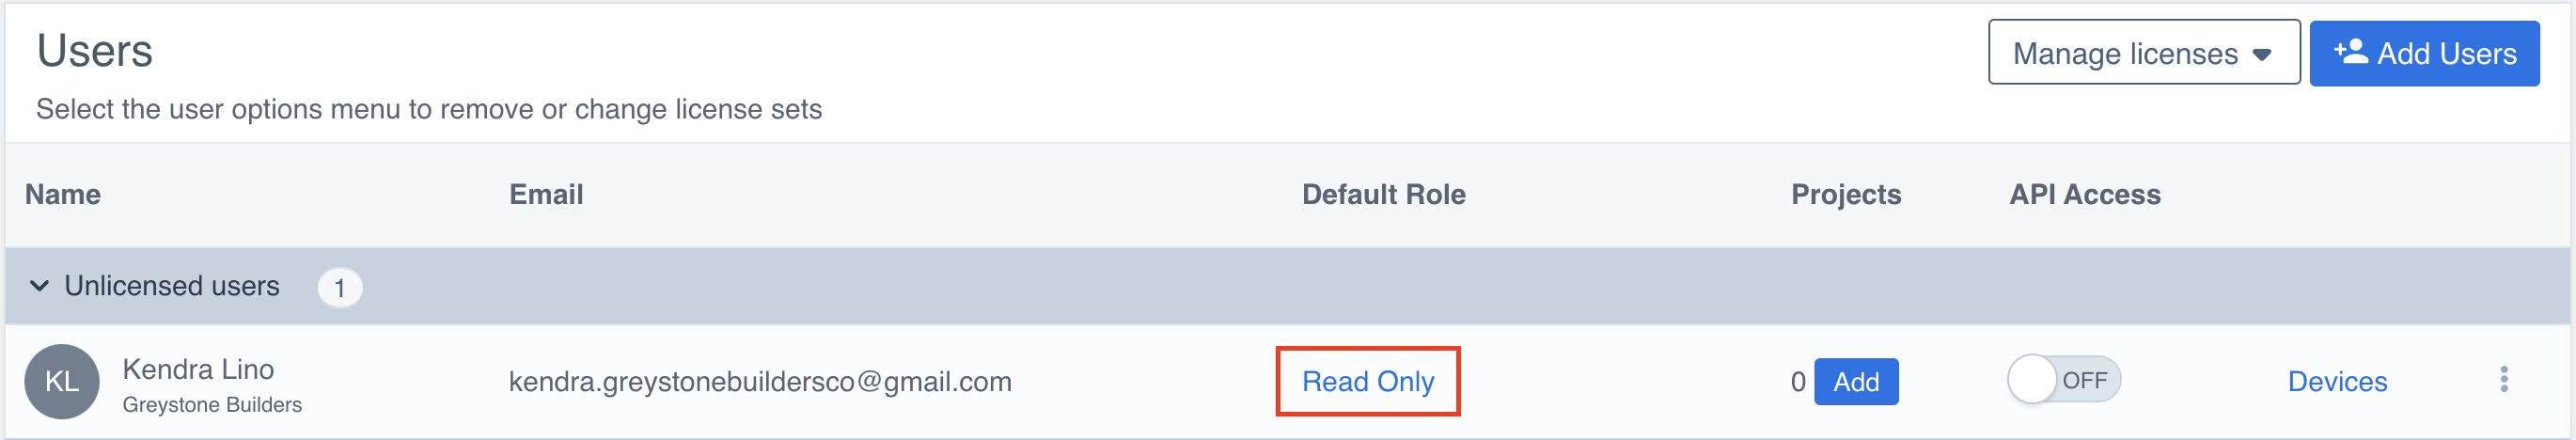The height and width of the screenshot is (440, 2576).
Task: Collapse the Unlicensed users group chevron
Action: pos(40,286)
